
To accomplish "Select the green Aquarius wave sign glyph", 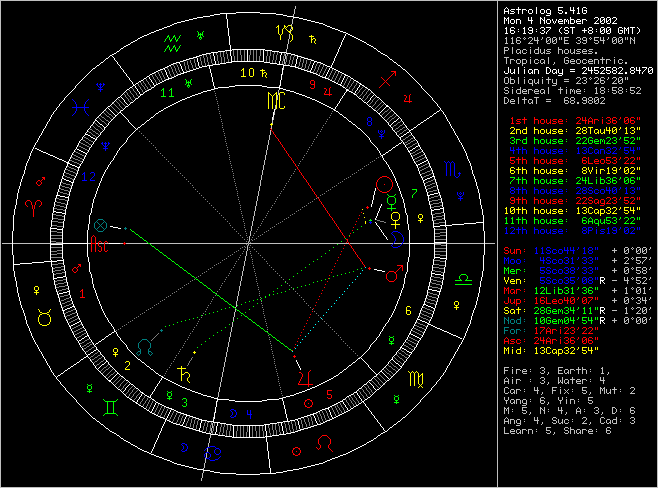I will [x=173, y=44].
